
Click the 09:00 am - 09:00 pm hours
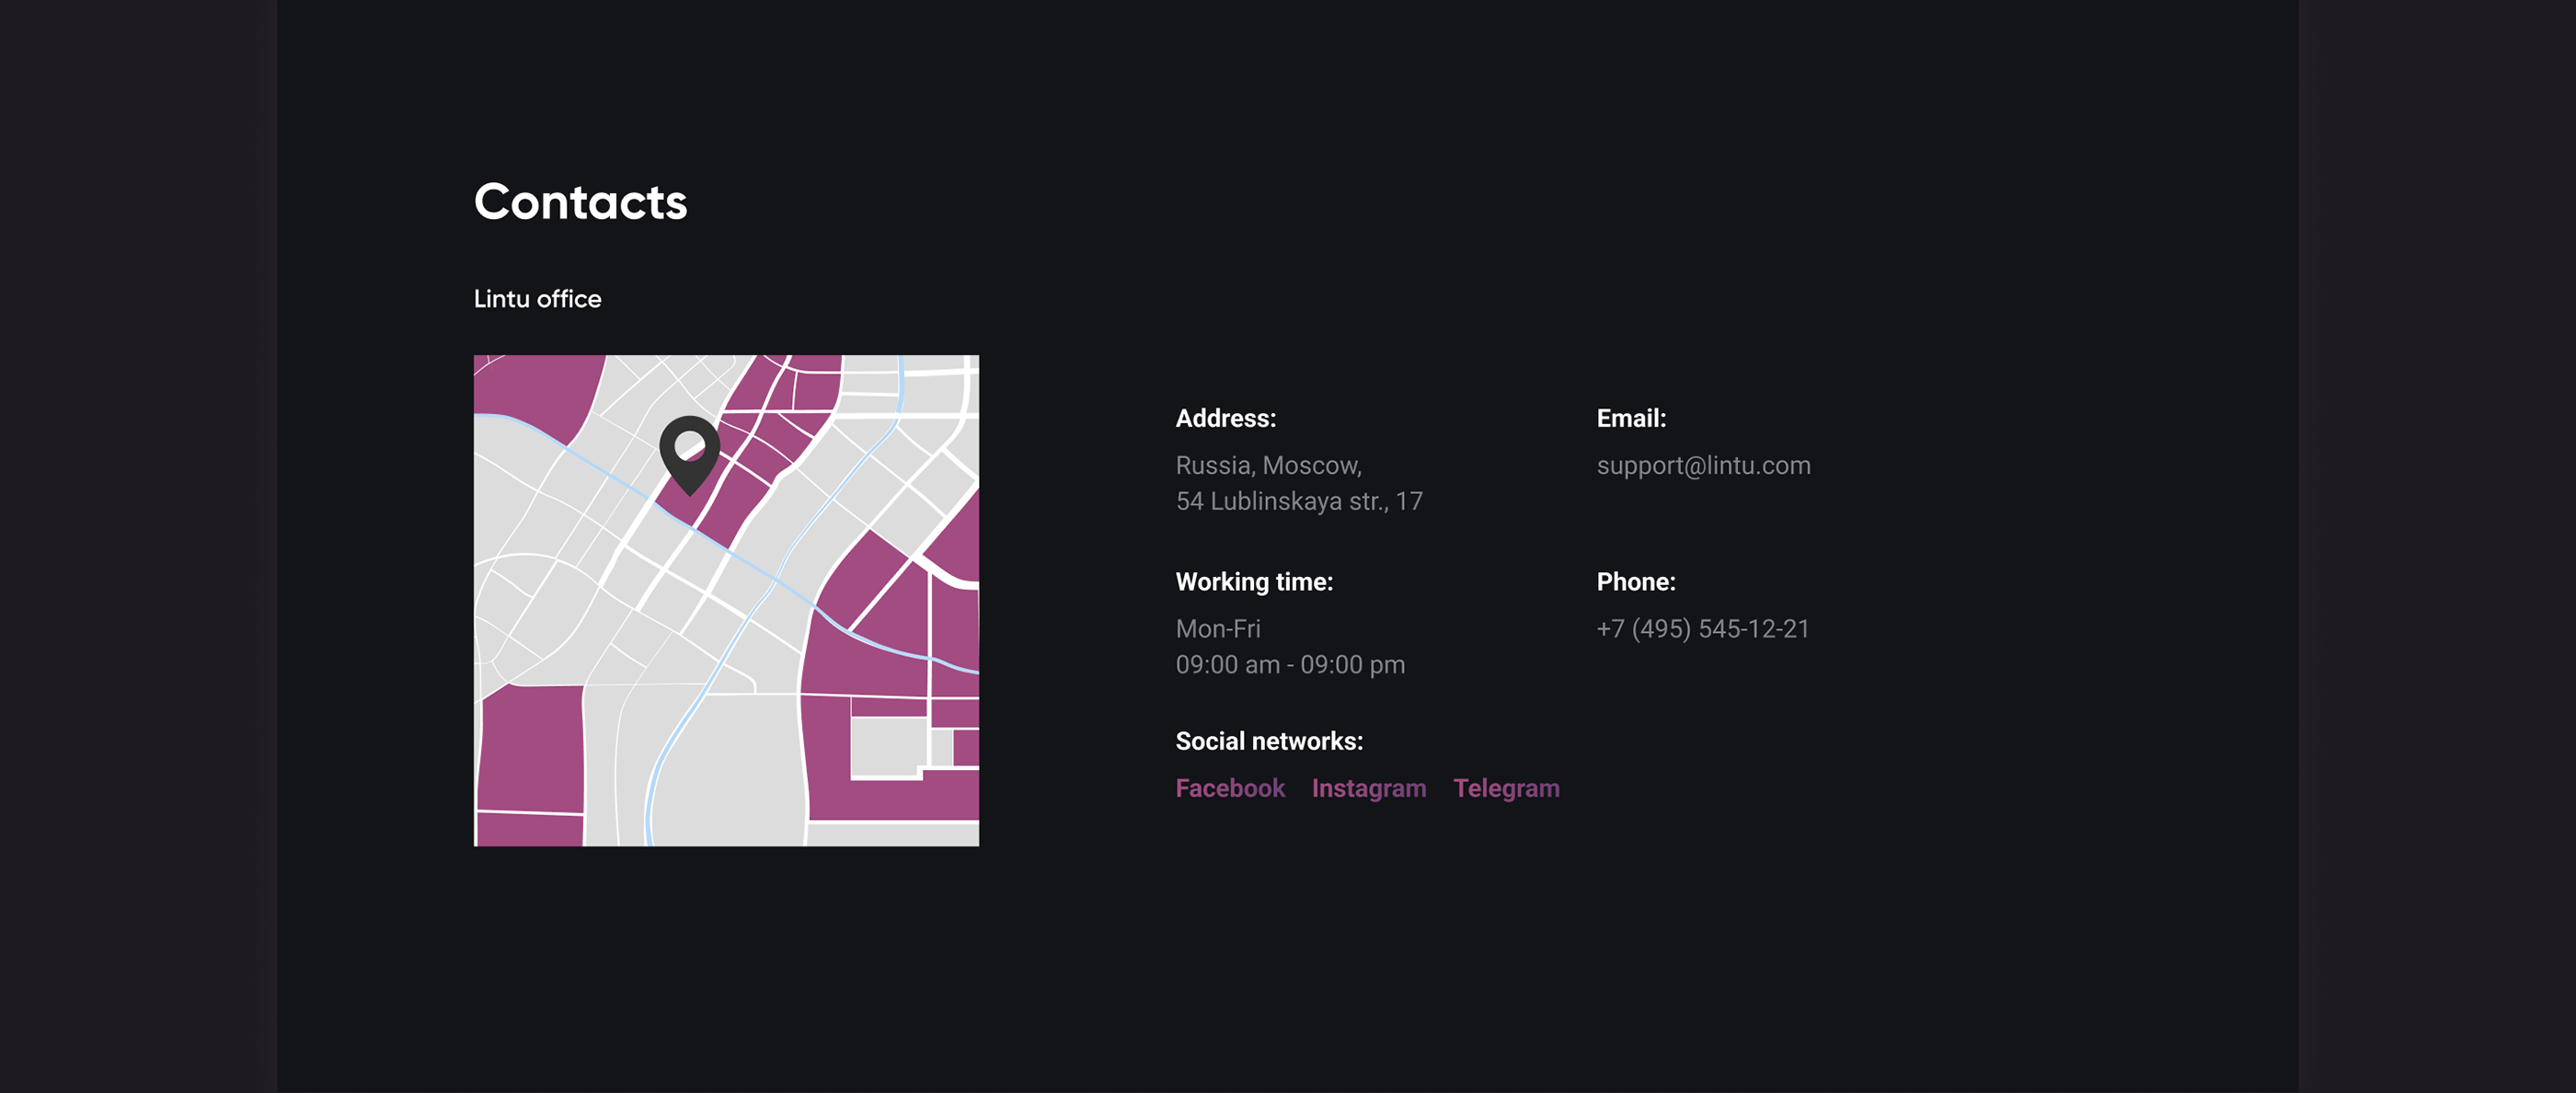tap(1289, 664)
